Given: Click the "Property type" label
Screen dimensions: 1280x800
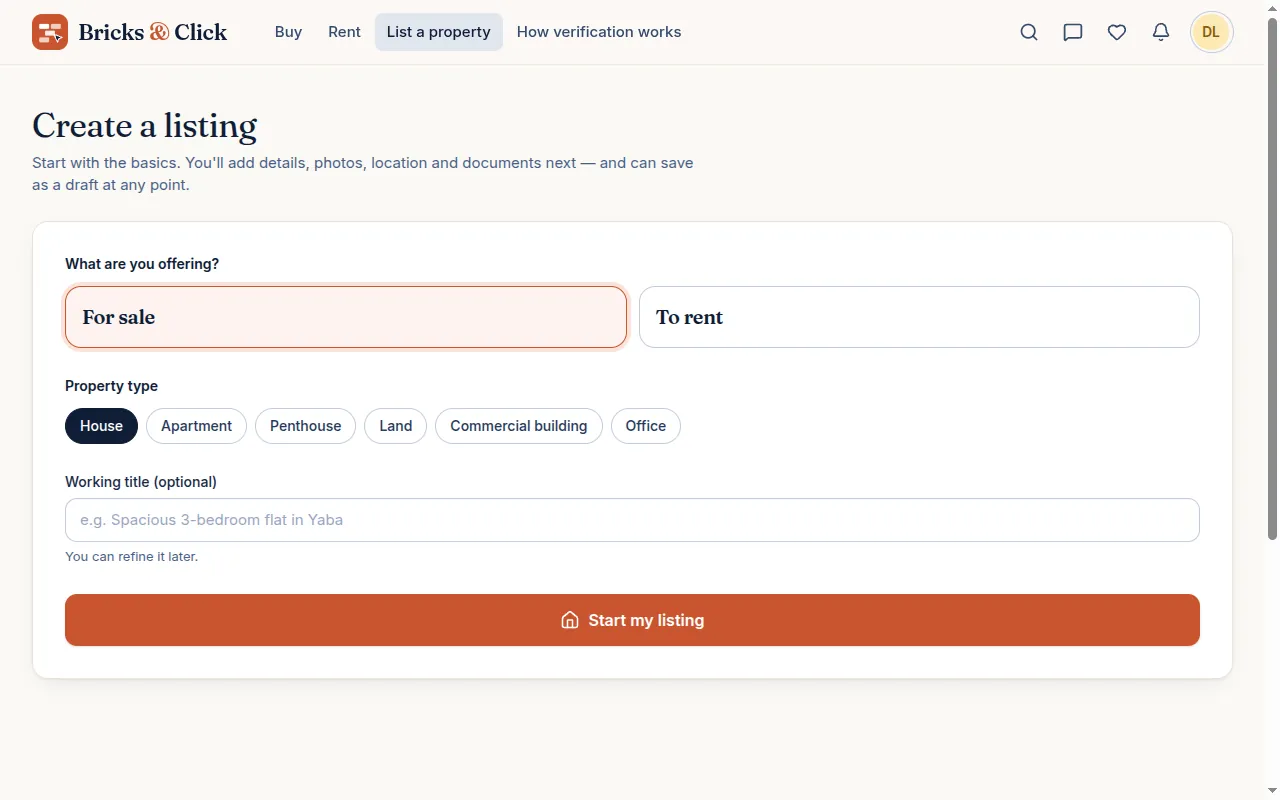Looking at the screenshot, I should (111, 386).
